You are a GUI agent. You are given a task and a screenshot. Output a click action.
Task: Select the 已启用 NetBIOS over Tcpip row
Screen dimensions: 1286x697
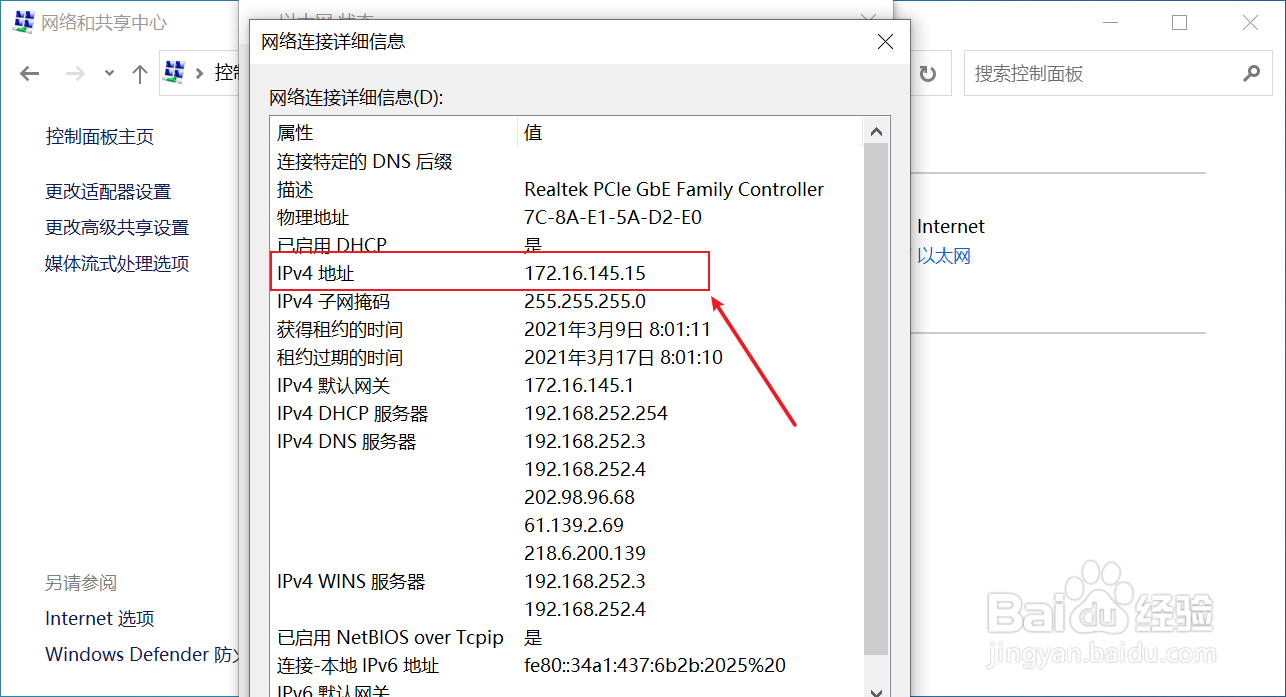click(568, 637)
